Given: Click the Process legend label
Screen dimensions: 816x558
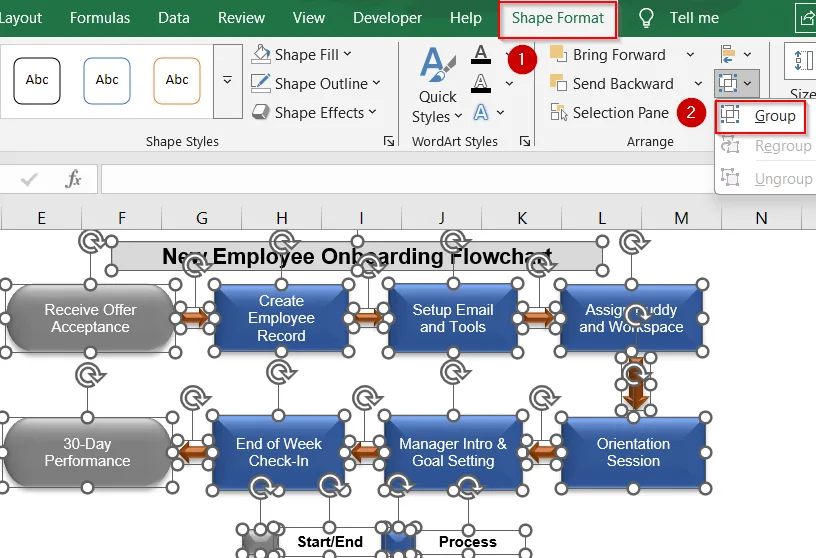Looking at the screenshot, I should [467, 542].
